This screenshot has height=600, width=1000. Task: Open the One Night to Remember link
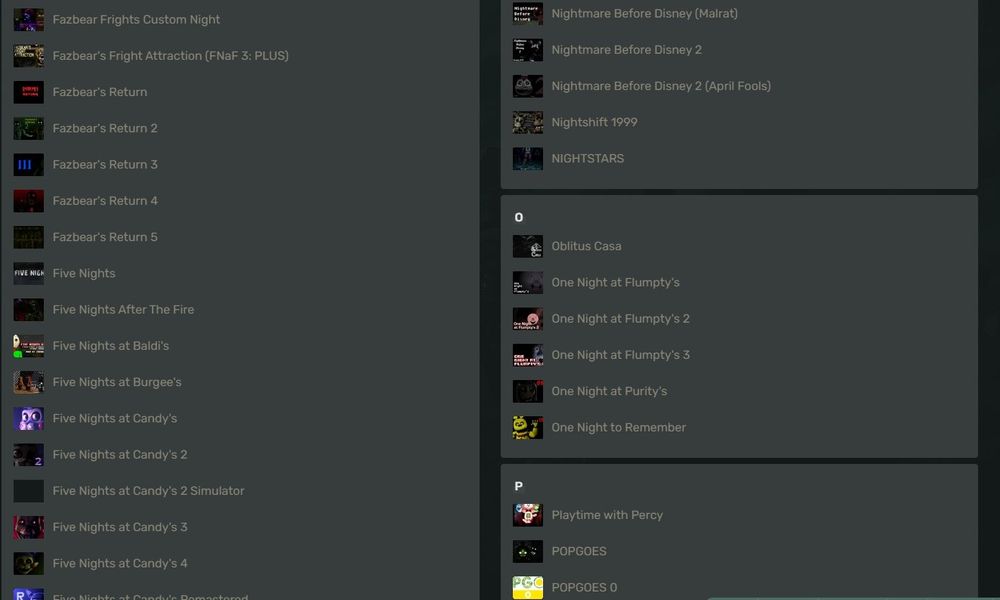(x=619, y=428)
